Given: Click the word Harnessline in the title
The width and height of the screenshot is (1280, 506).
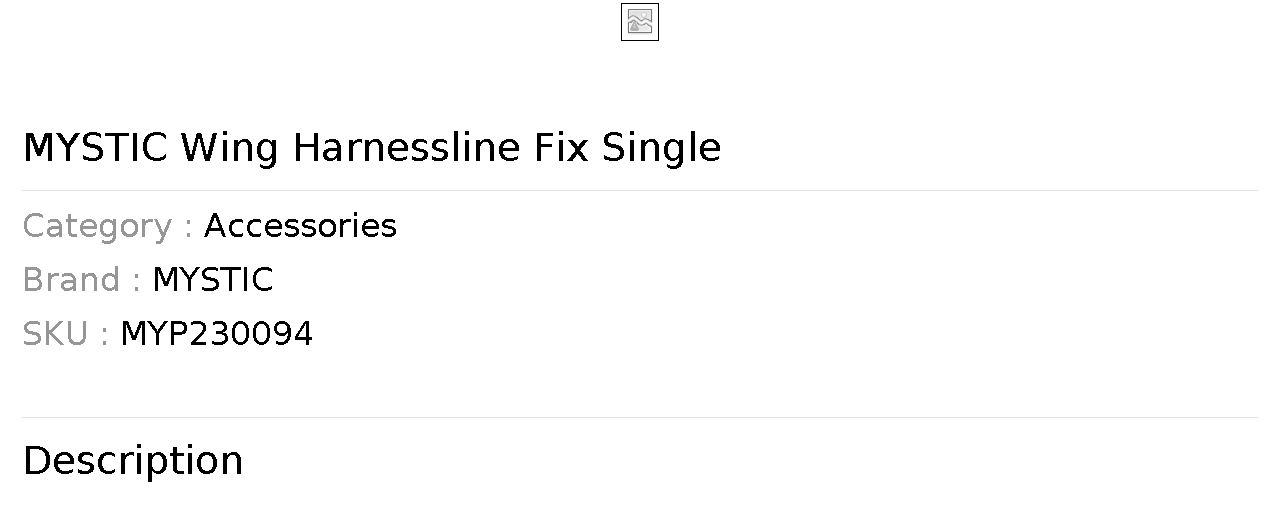Looking at the screenshot, I should [x=406, y=148].
